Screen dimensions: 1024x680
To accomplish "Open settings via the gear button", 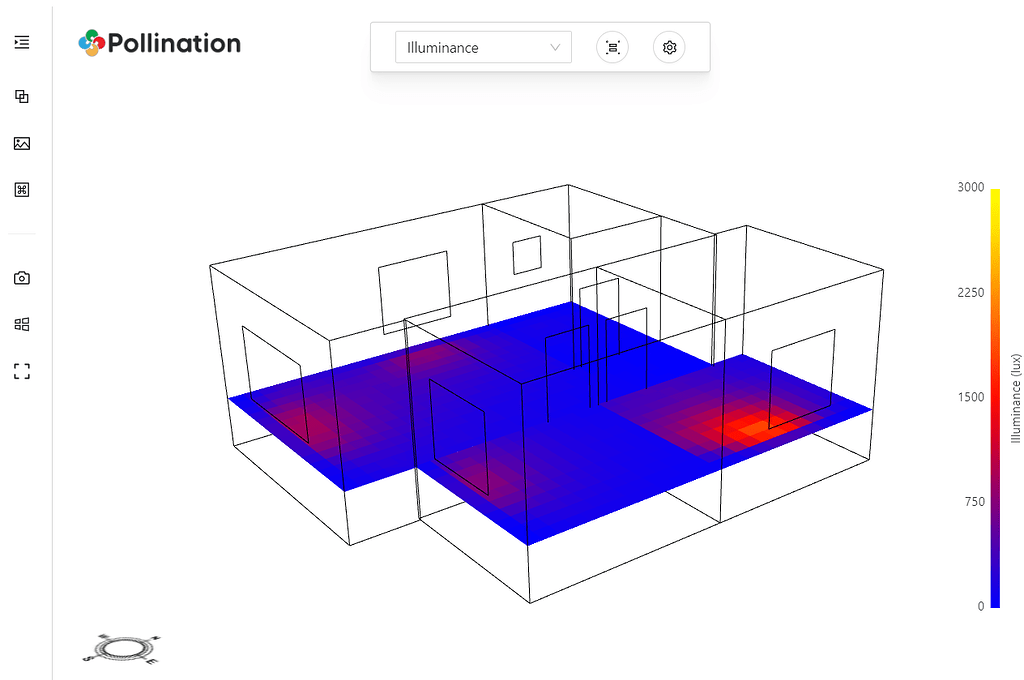I will (669, 47).
